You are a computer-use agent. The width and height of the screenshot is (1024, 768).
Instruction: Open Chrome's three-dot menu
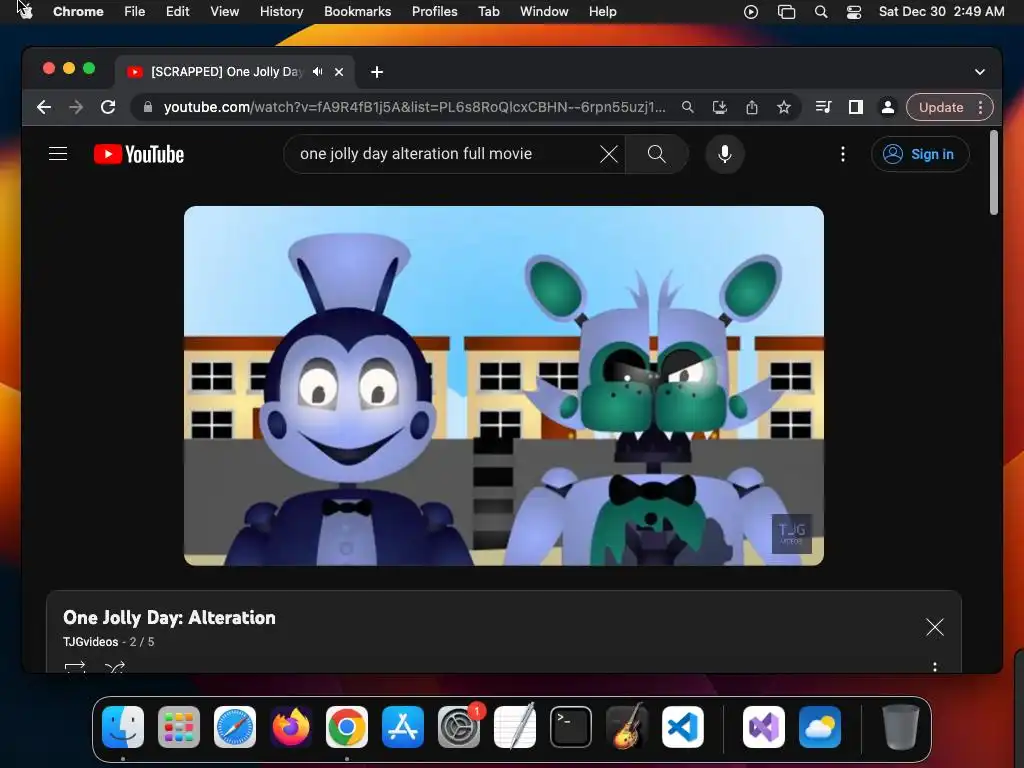[980, 107]
